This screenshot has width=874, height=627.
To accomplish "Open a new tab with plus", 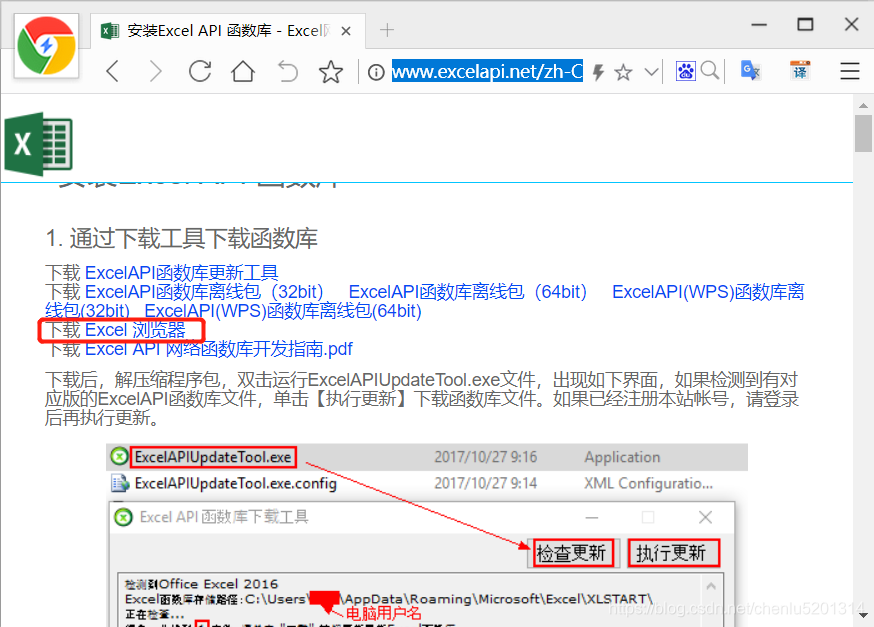I will (387, 30).
